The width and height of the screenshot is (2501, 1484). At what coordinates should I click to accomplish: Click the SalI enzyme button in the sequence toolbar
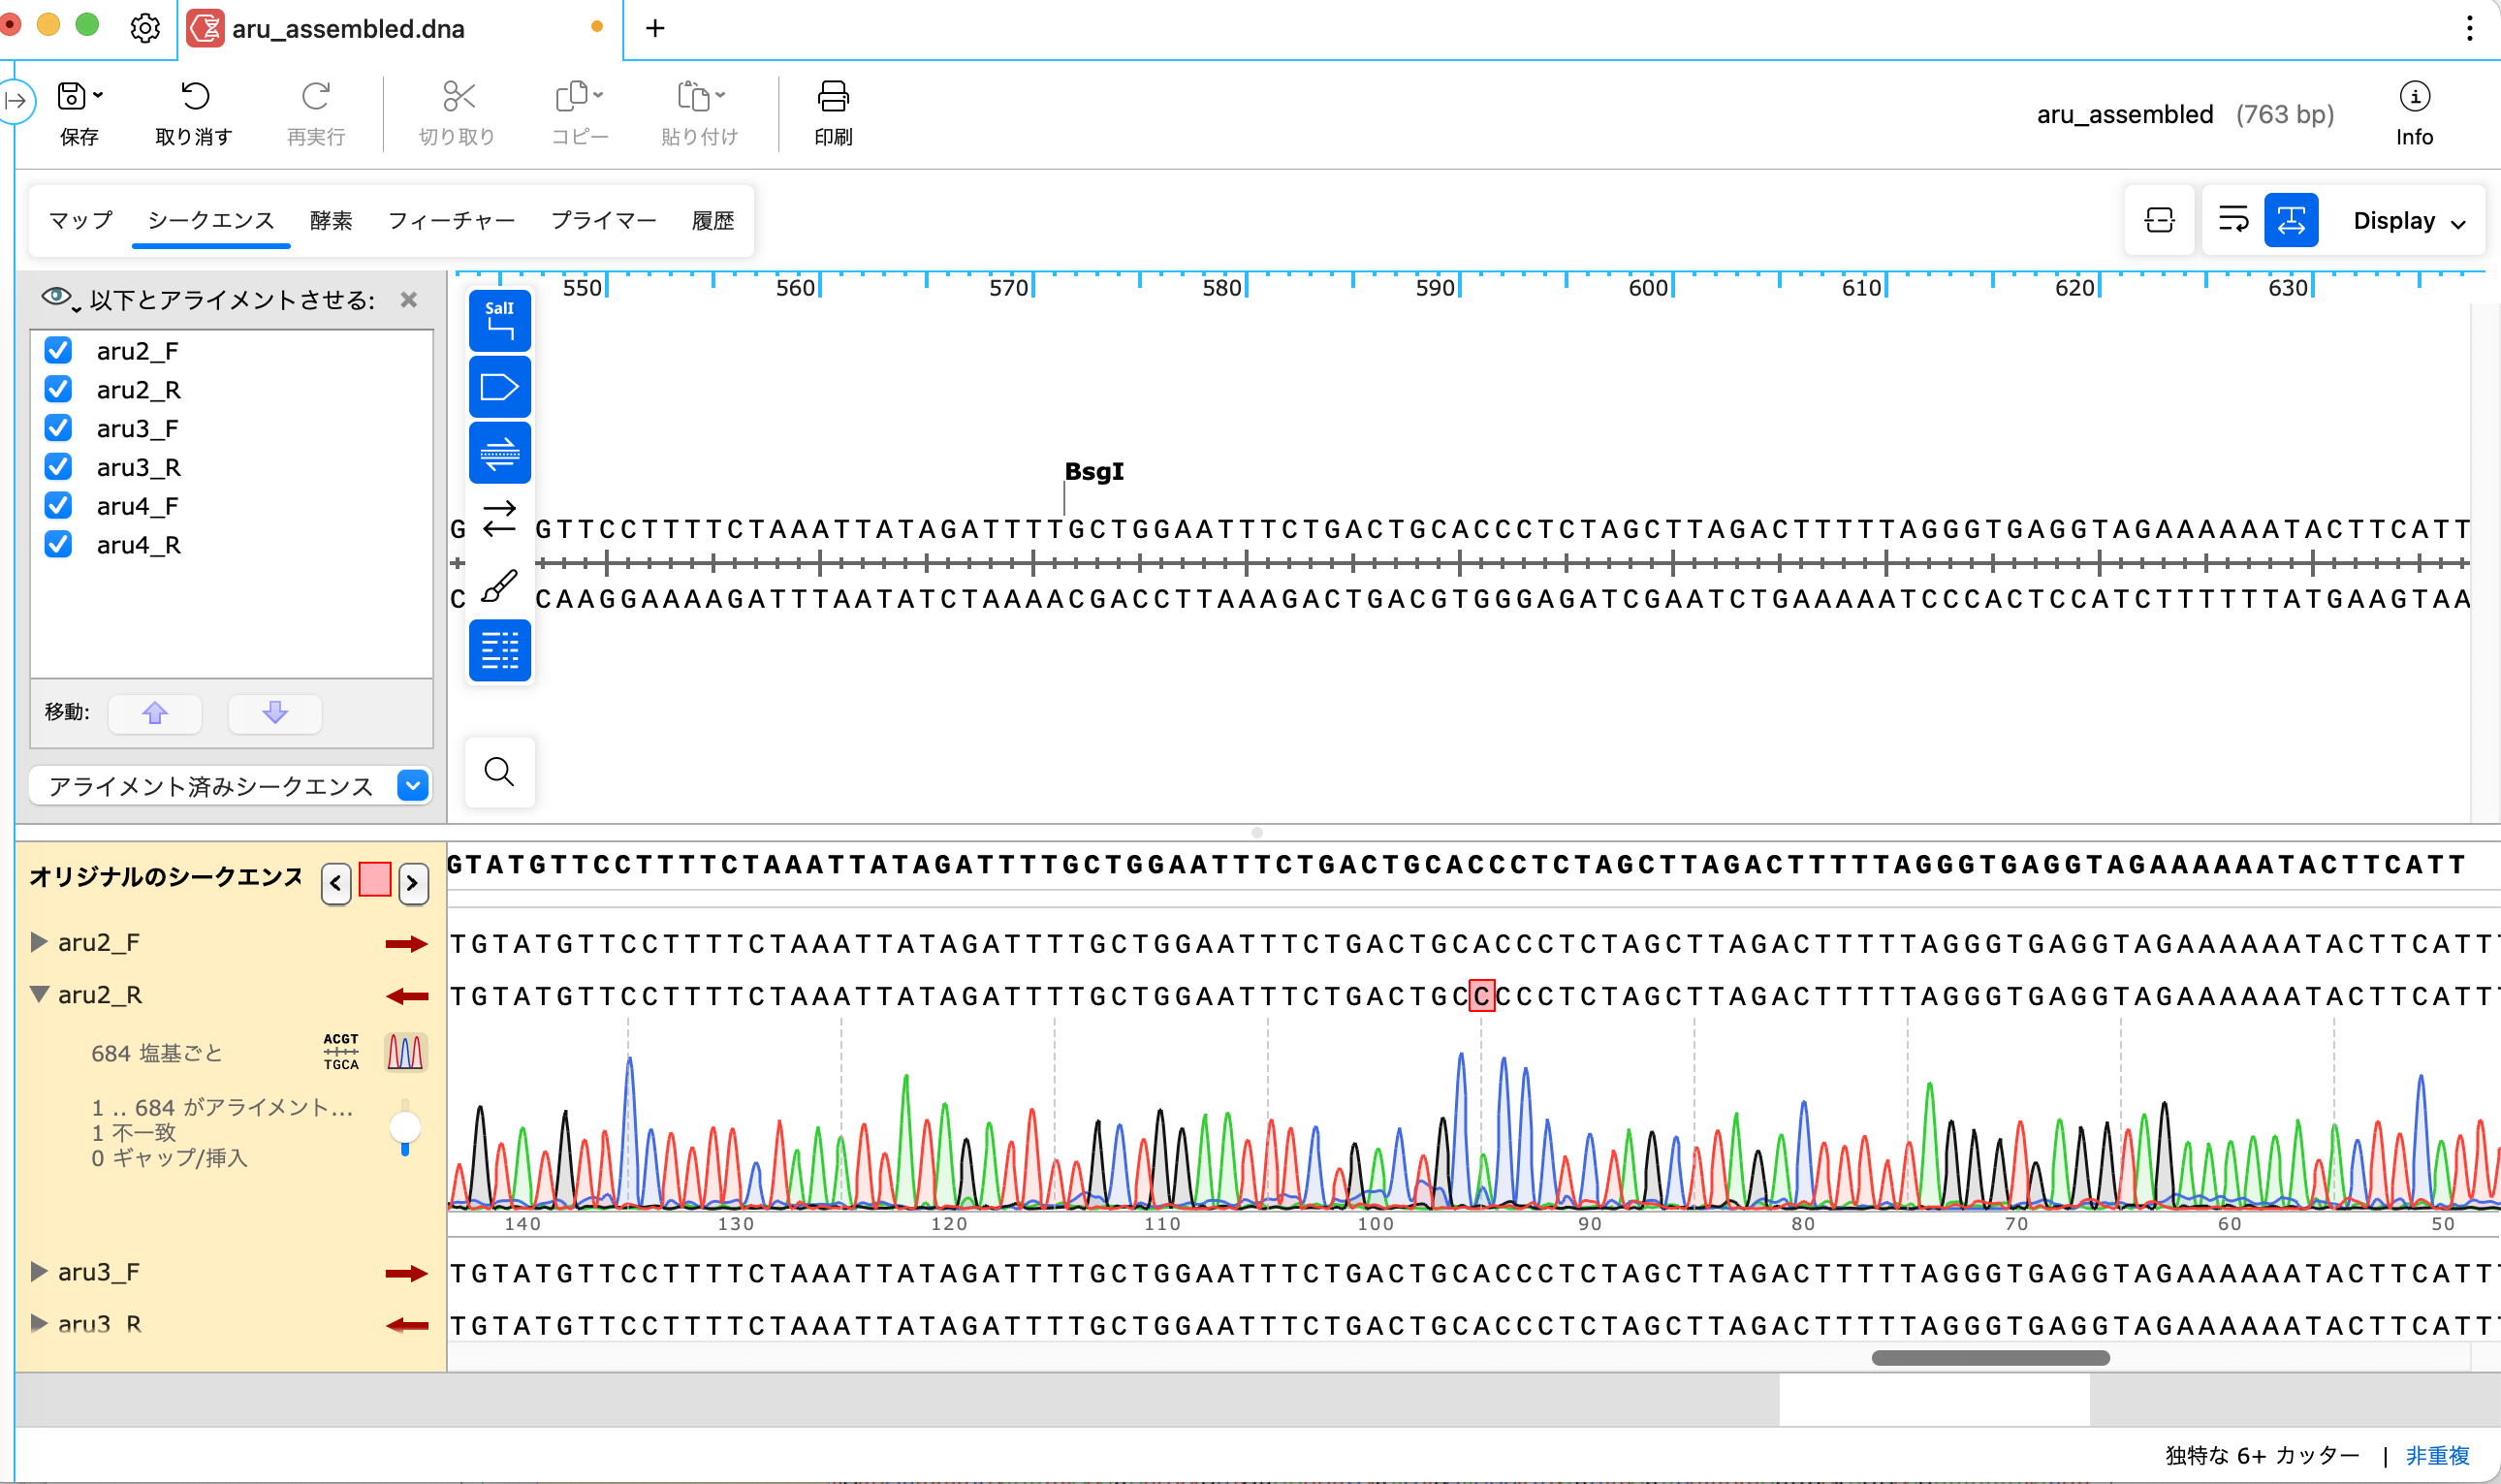click(500, 319)
